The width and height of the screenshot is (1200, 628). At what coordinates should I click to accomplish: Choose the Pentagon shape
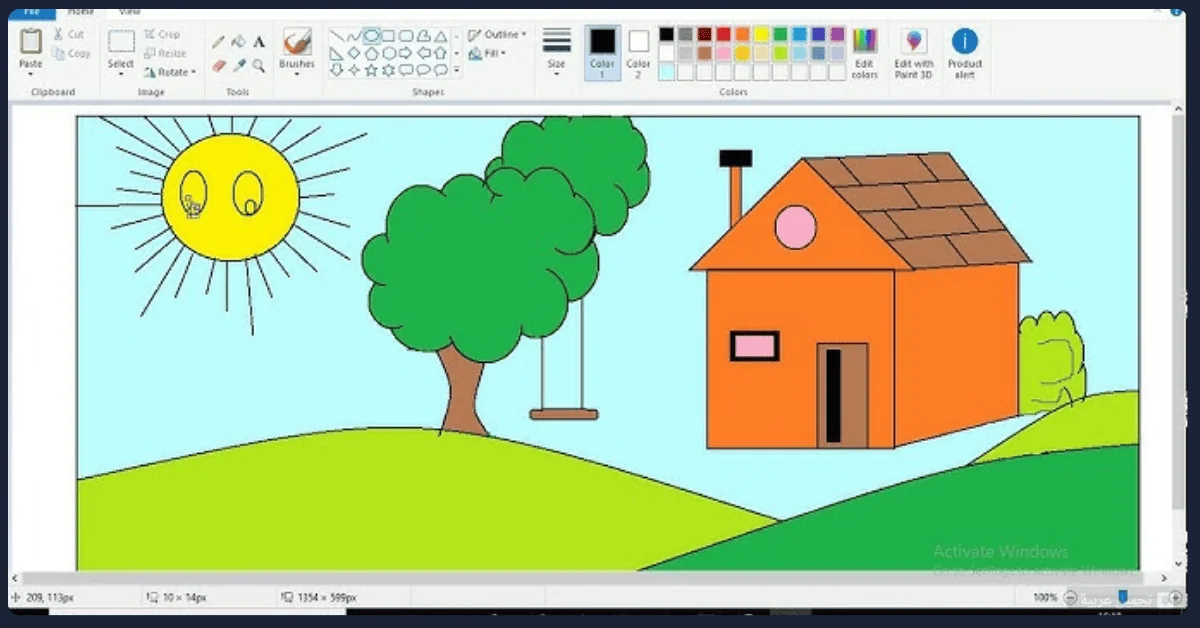click(371, 53)
